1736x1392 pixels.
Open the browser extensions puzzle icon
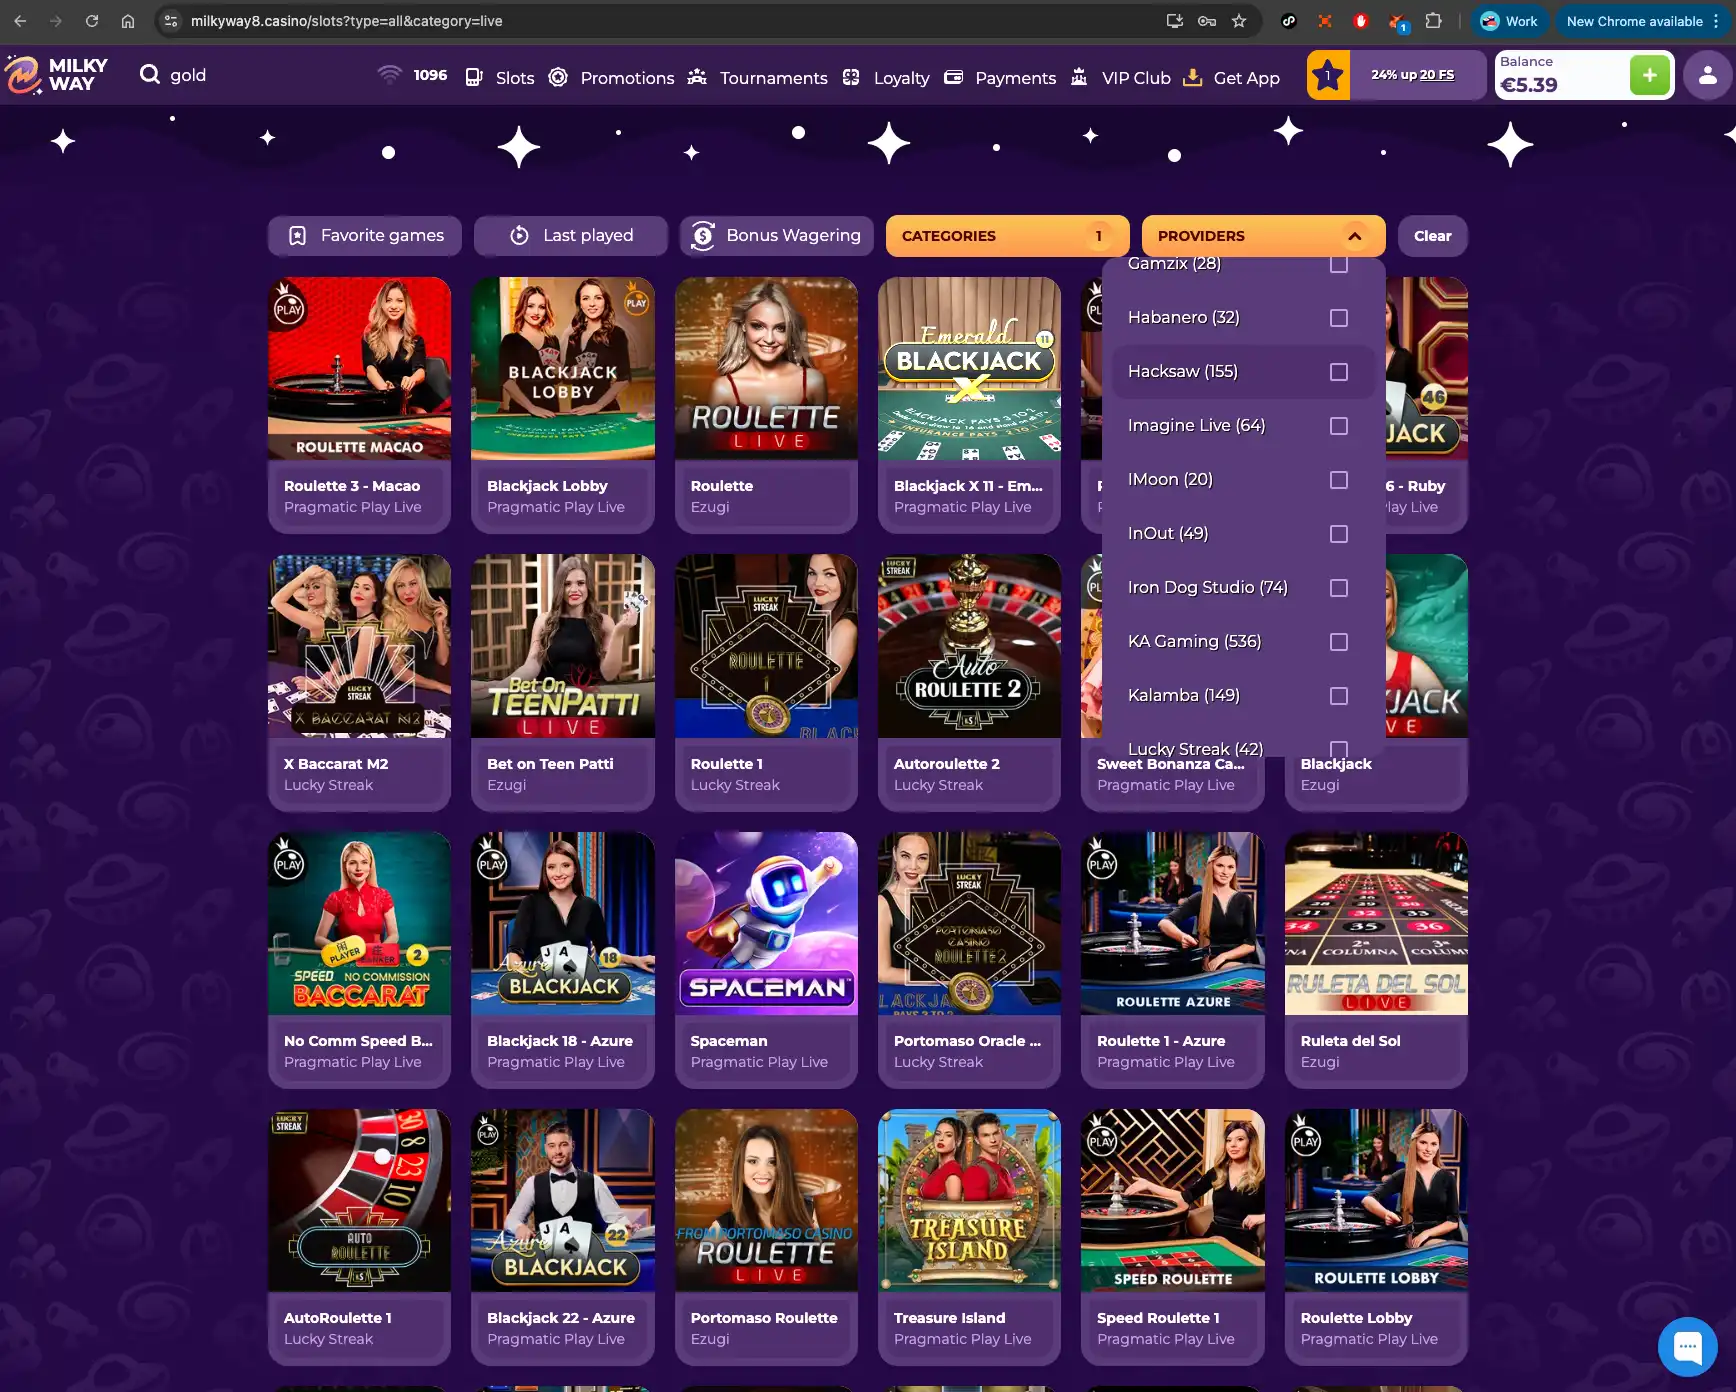pyautogui.click(x=1434, y=21)
